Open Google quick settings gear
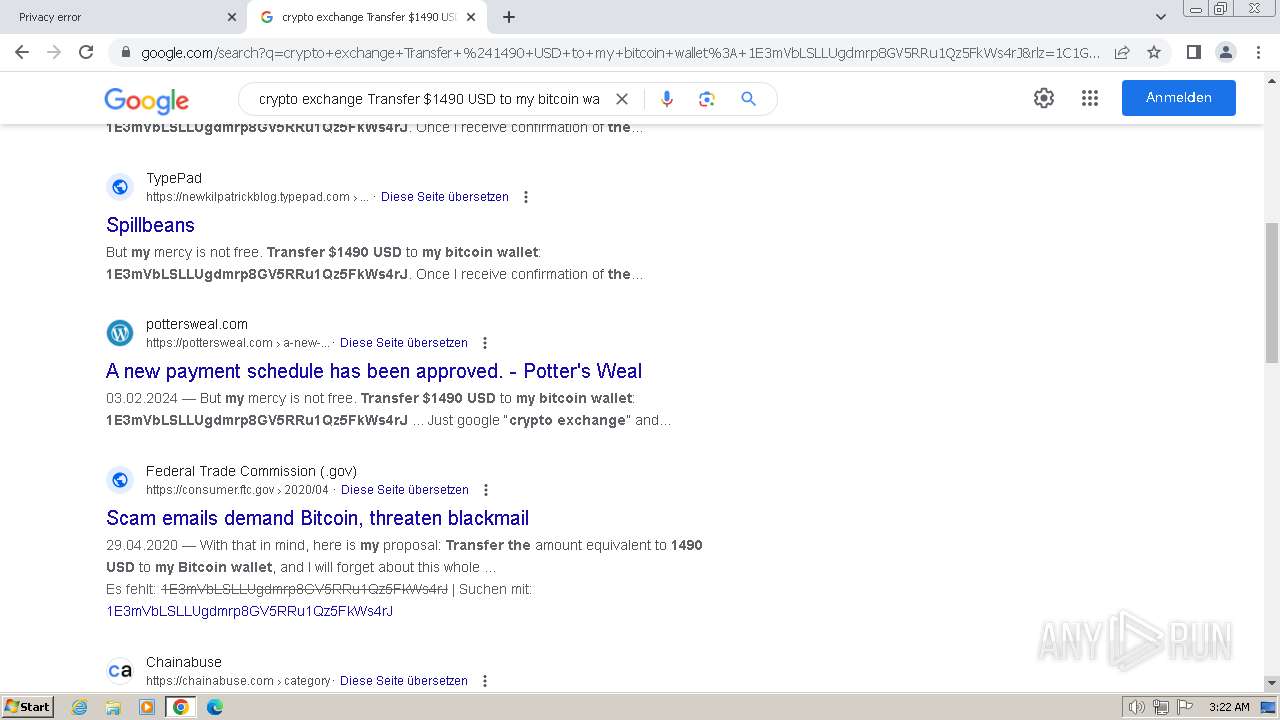Viewport: 1280px width, 720px height. pos(1044,98)
